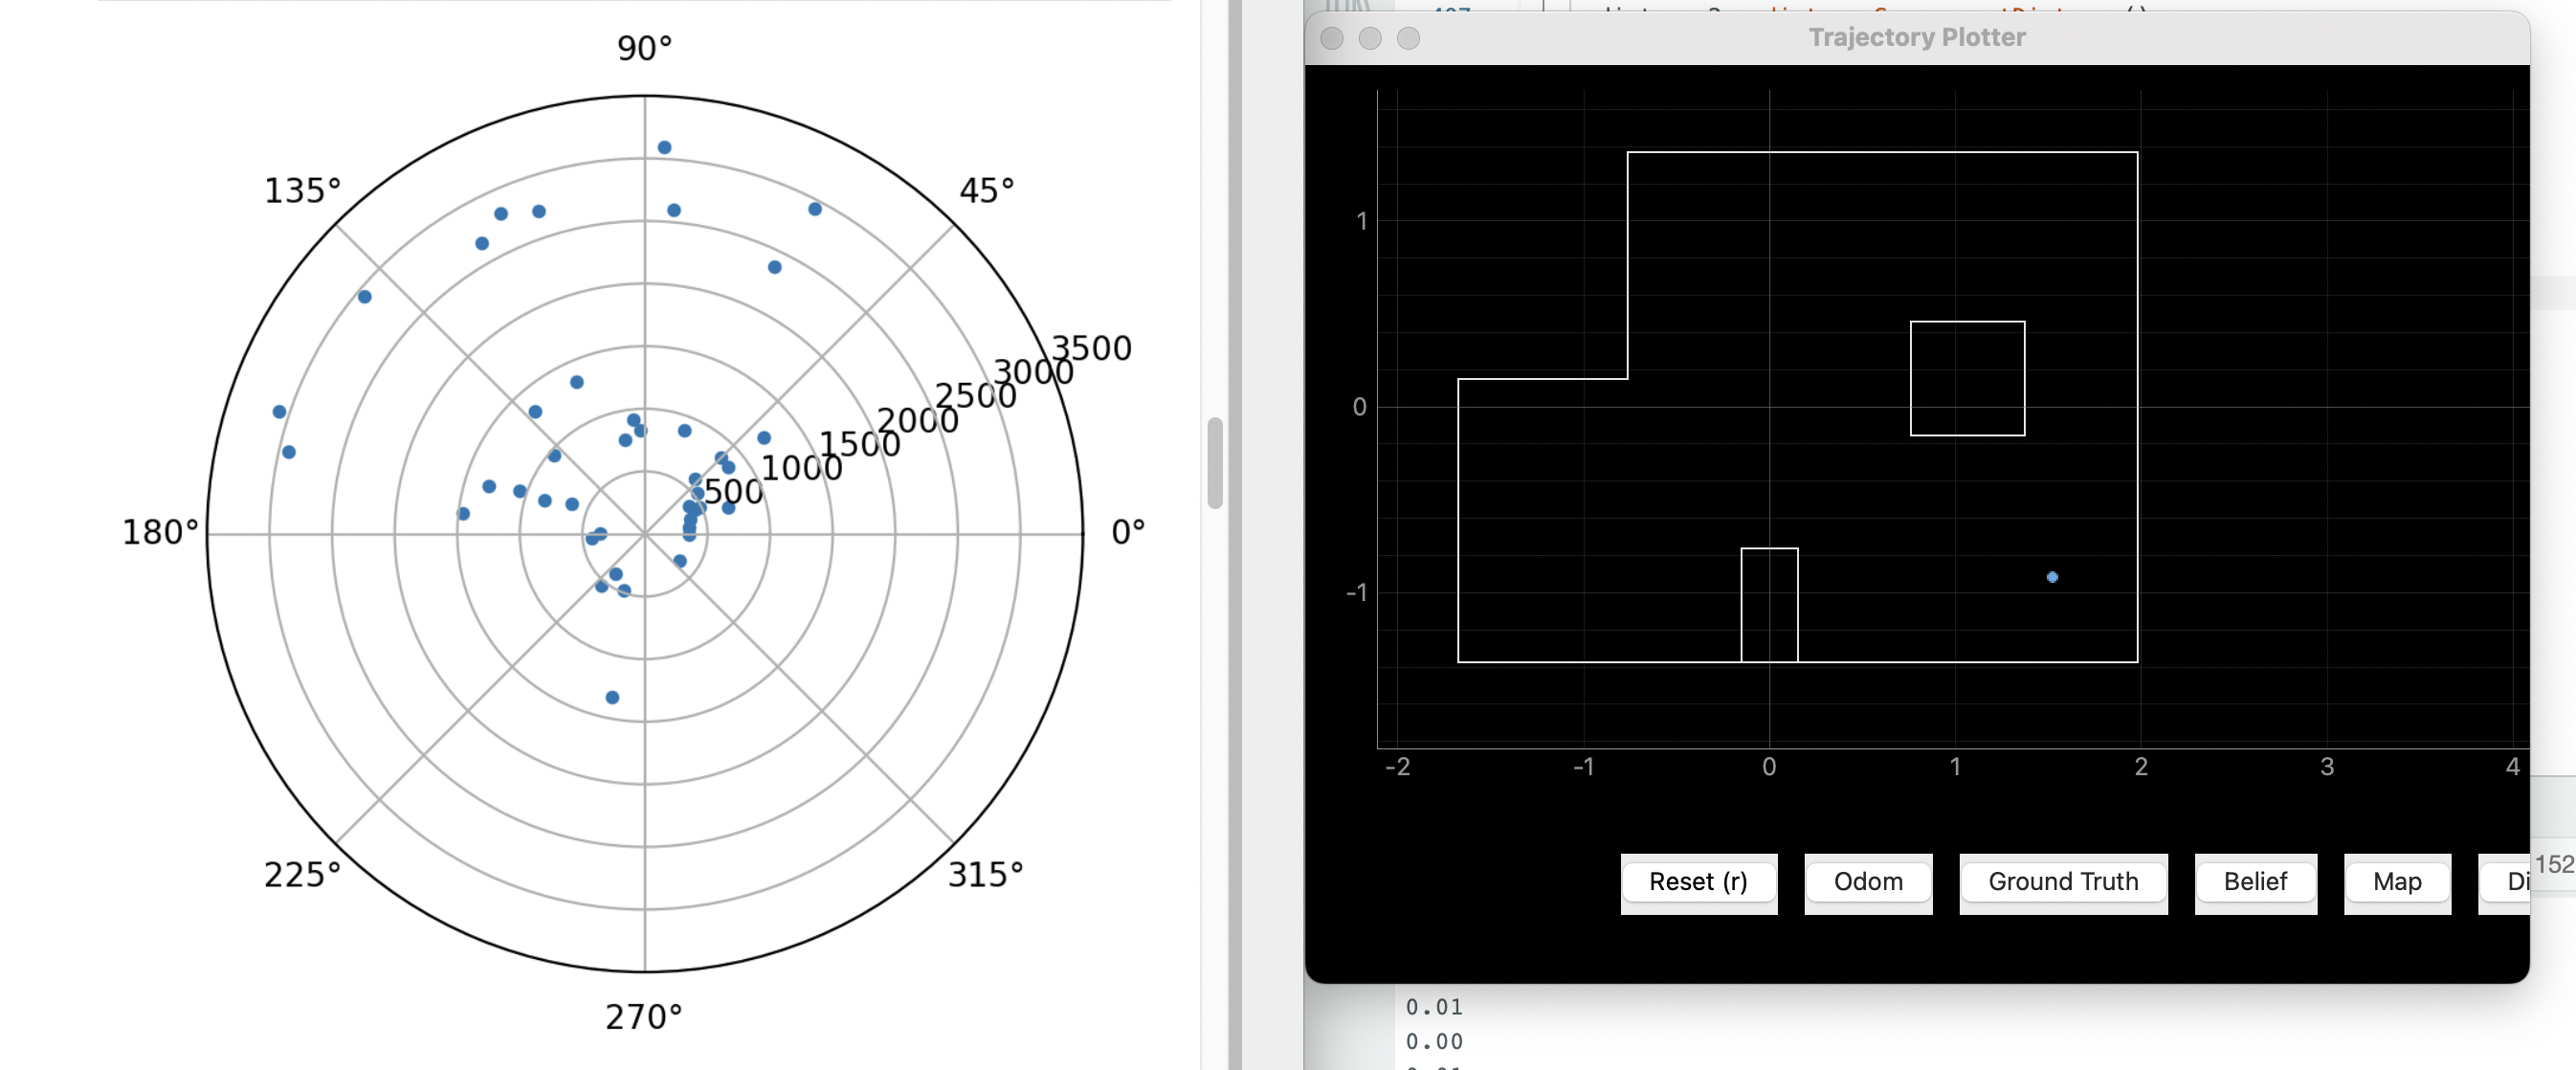2576x1070 pixels.
Task: Click the 135° label on polar plot
Action: (x=302, y=190)
